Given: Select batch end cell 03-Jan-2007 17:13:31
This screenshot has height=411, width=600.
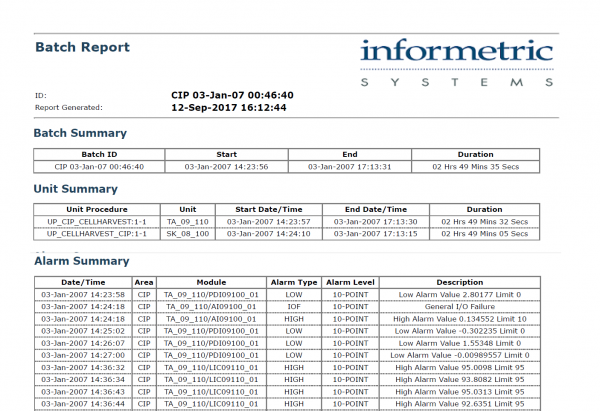Looking at the screenshot, I should click(350, 167).
